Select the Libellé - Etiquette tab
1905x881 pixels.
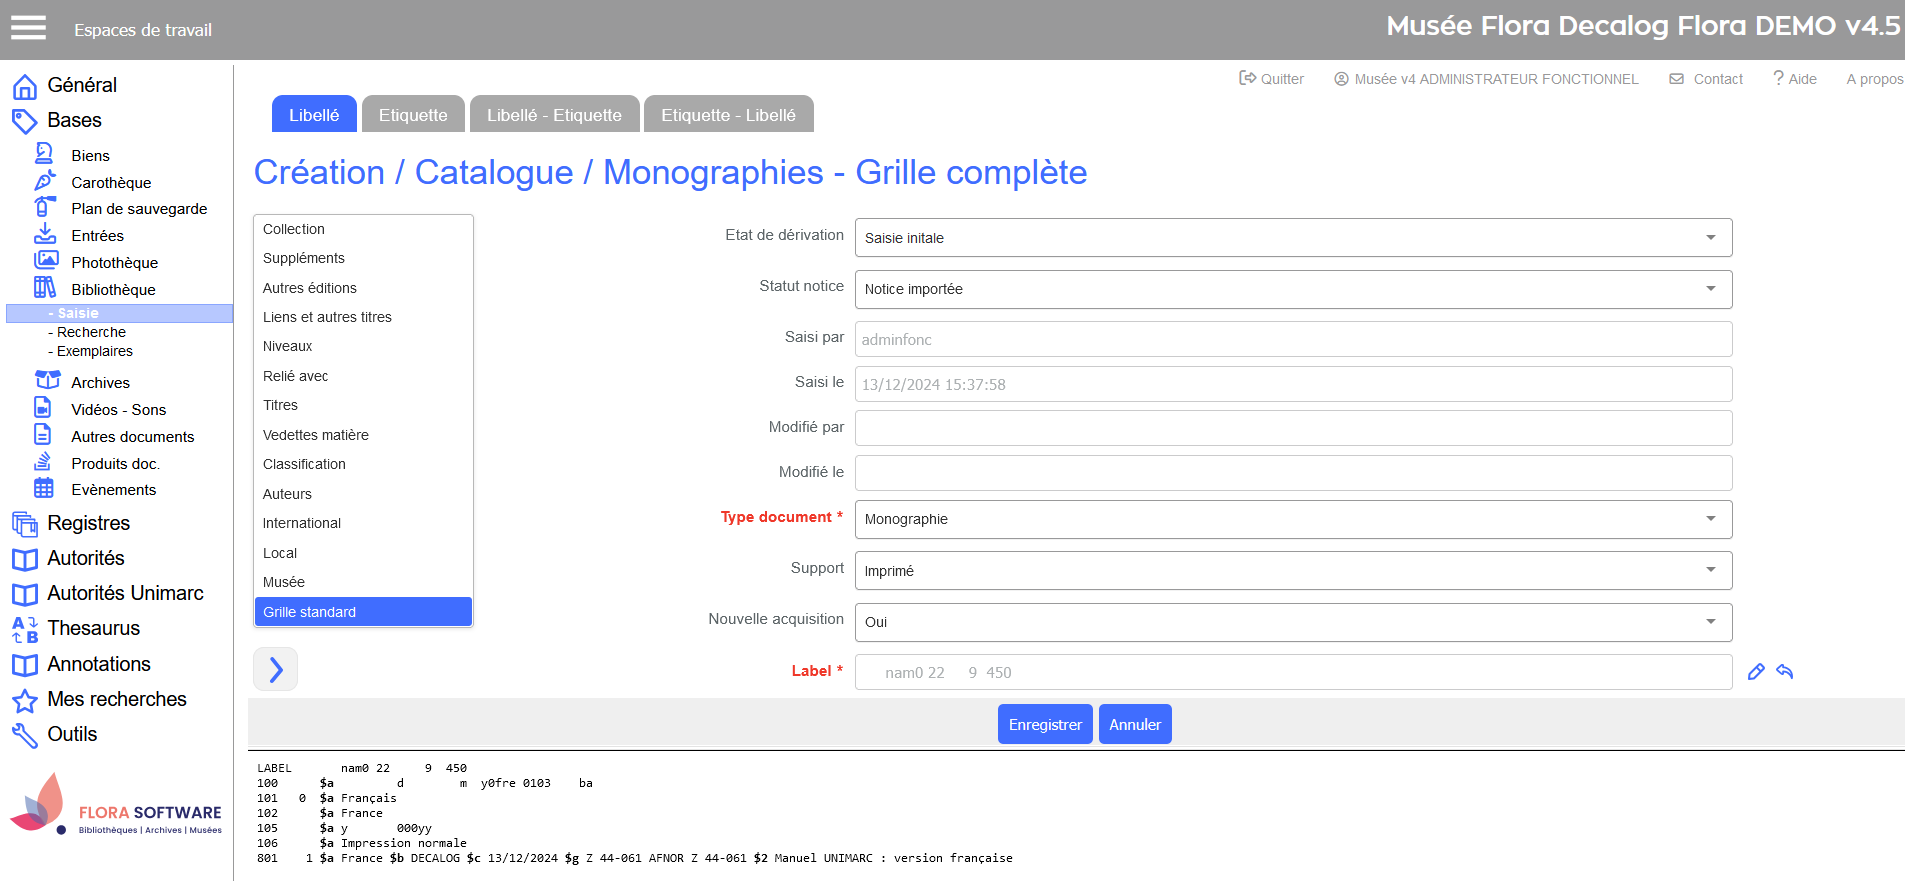554,115
